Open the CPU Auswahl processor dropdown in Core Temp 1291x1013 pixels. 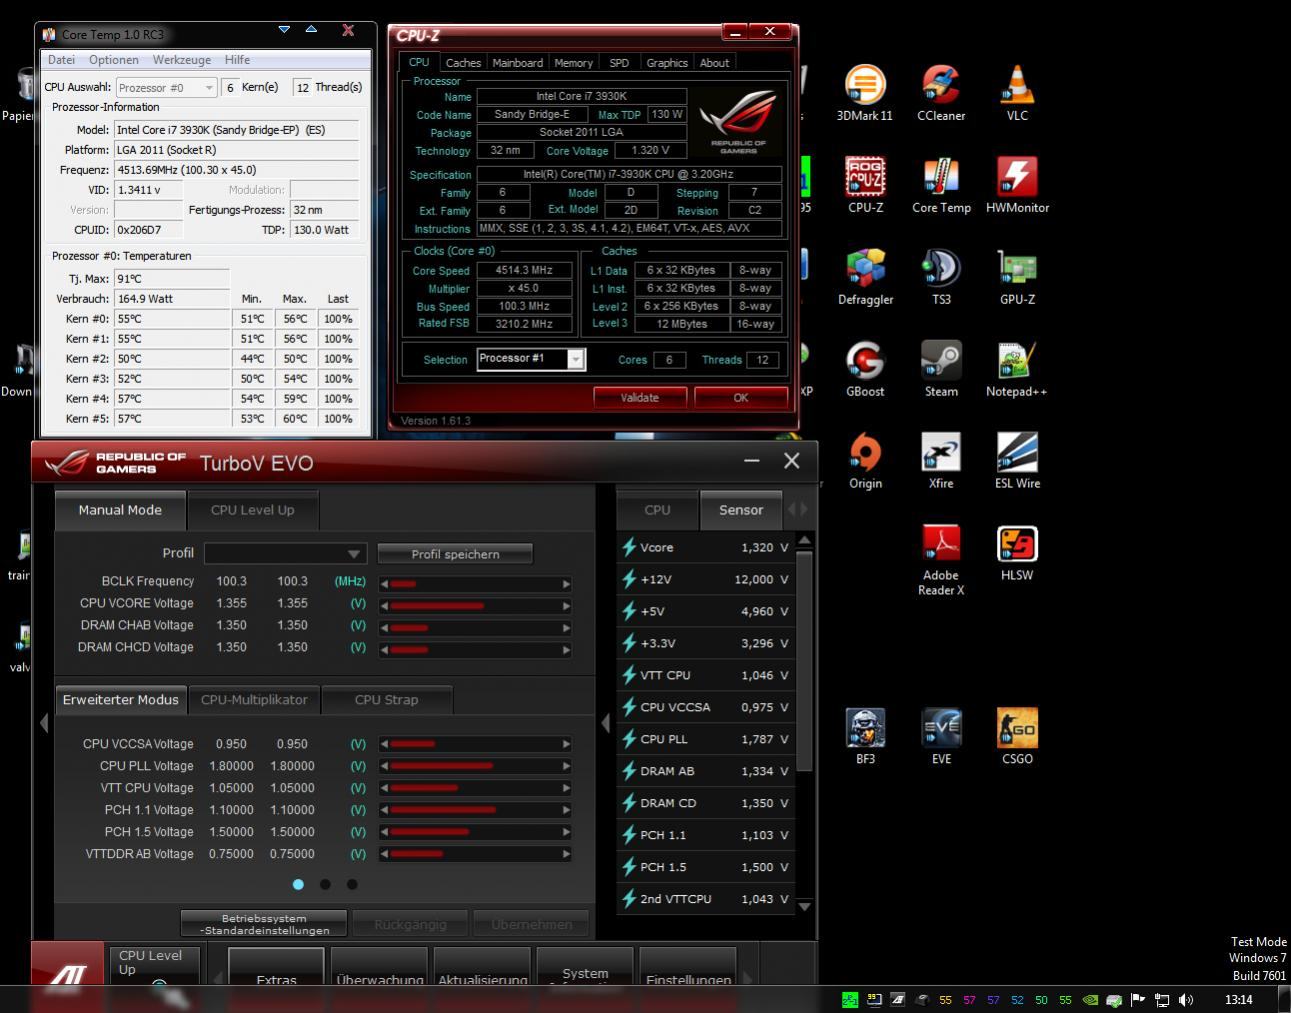pos(167,88)
